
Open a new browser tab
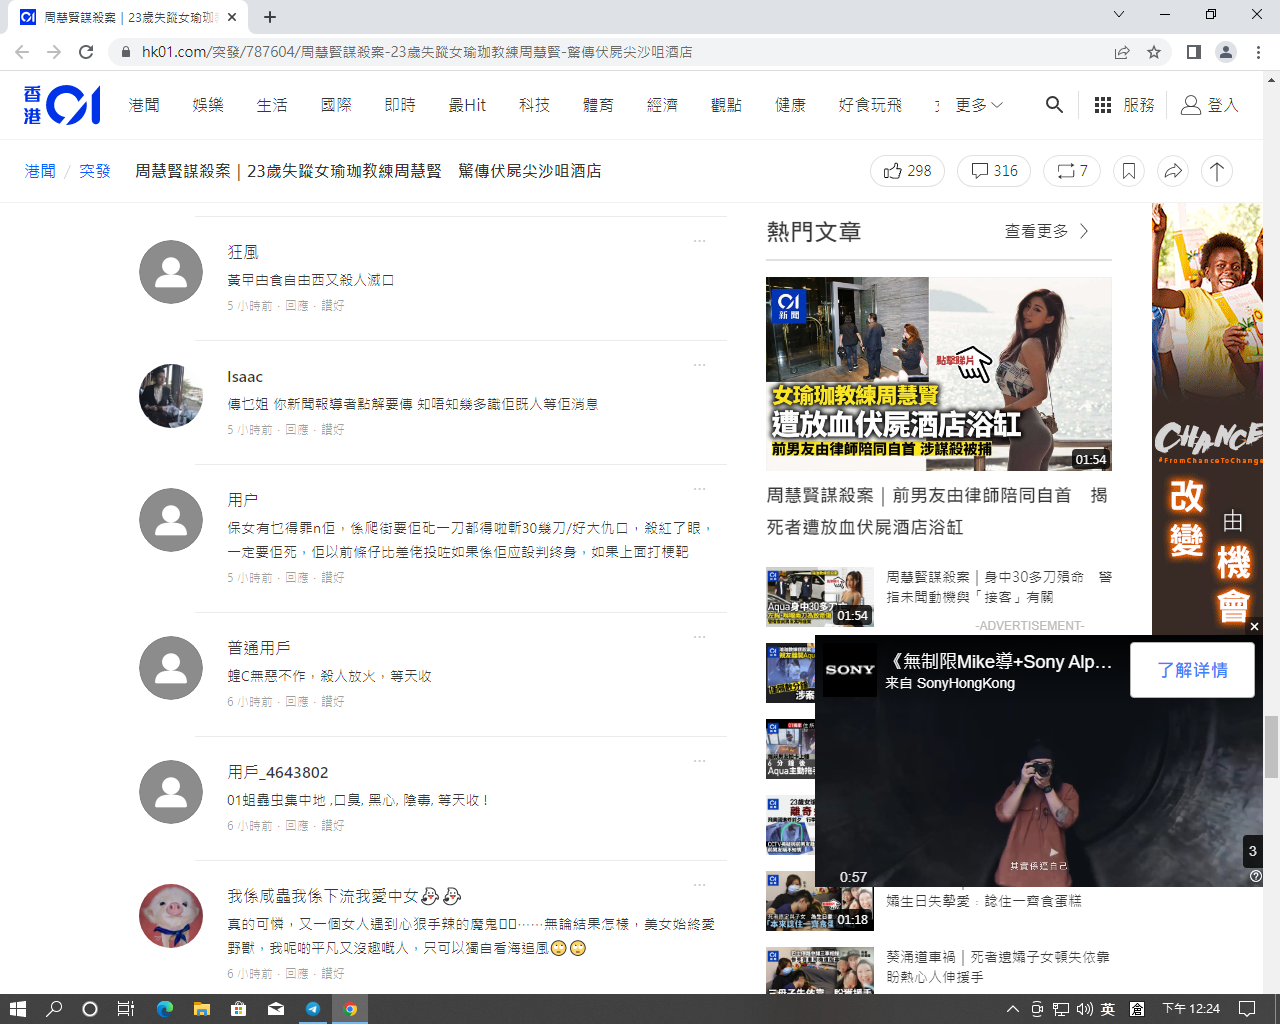click(x=270, y=17)
